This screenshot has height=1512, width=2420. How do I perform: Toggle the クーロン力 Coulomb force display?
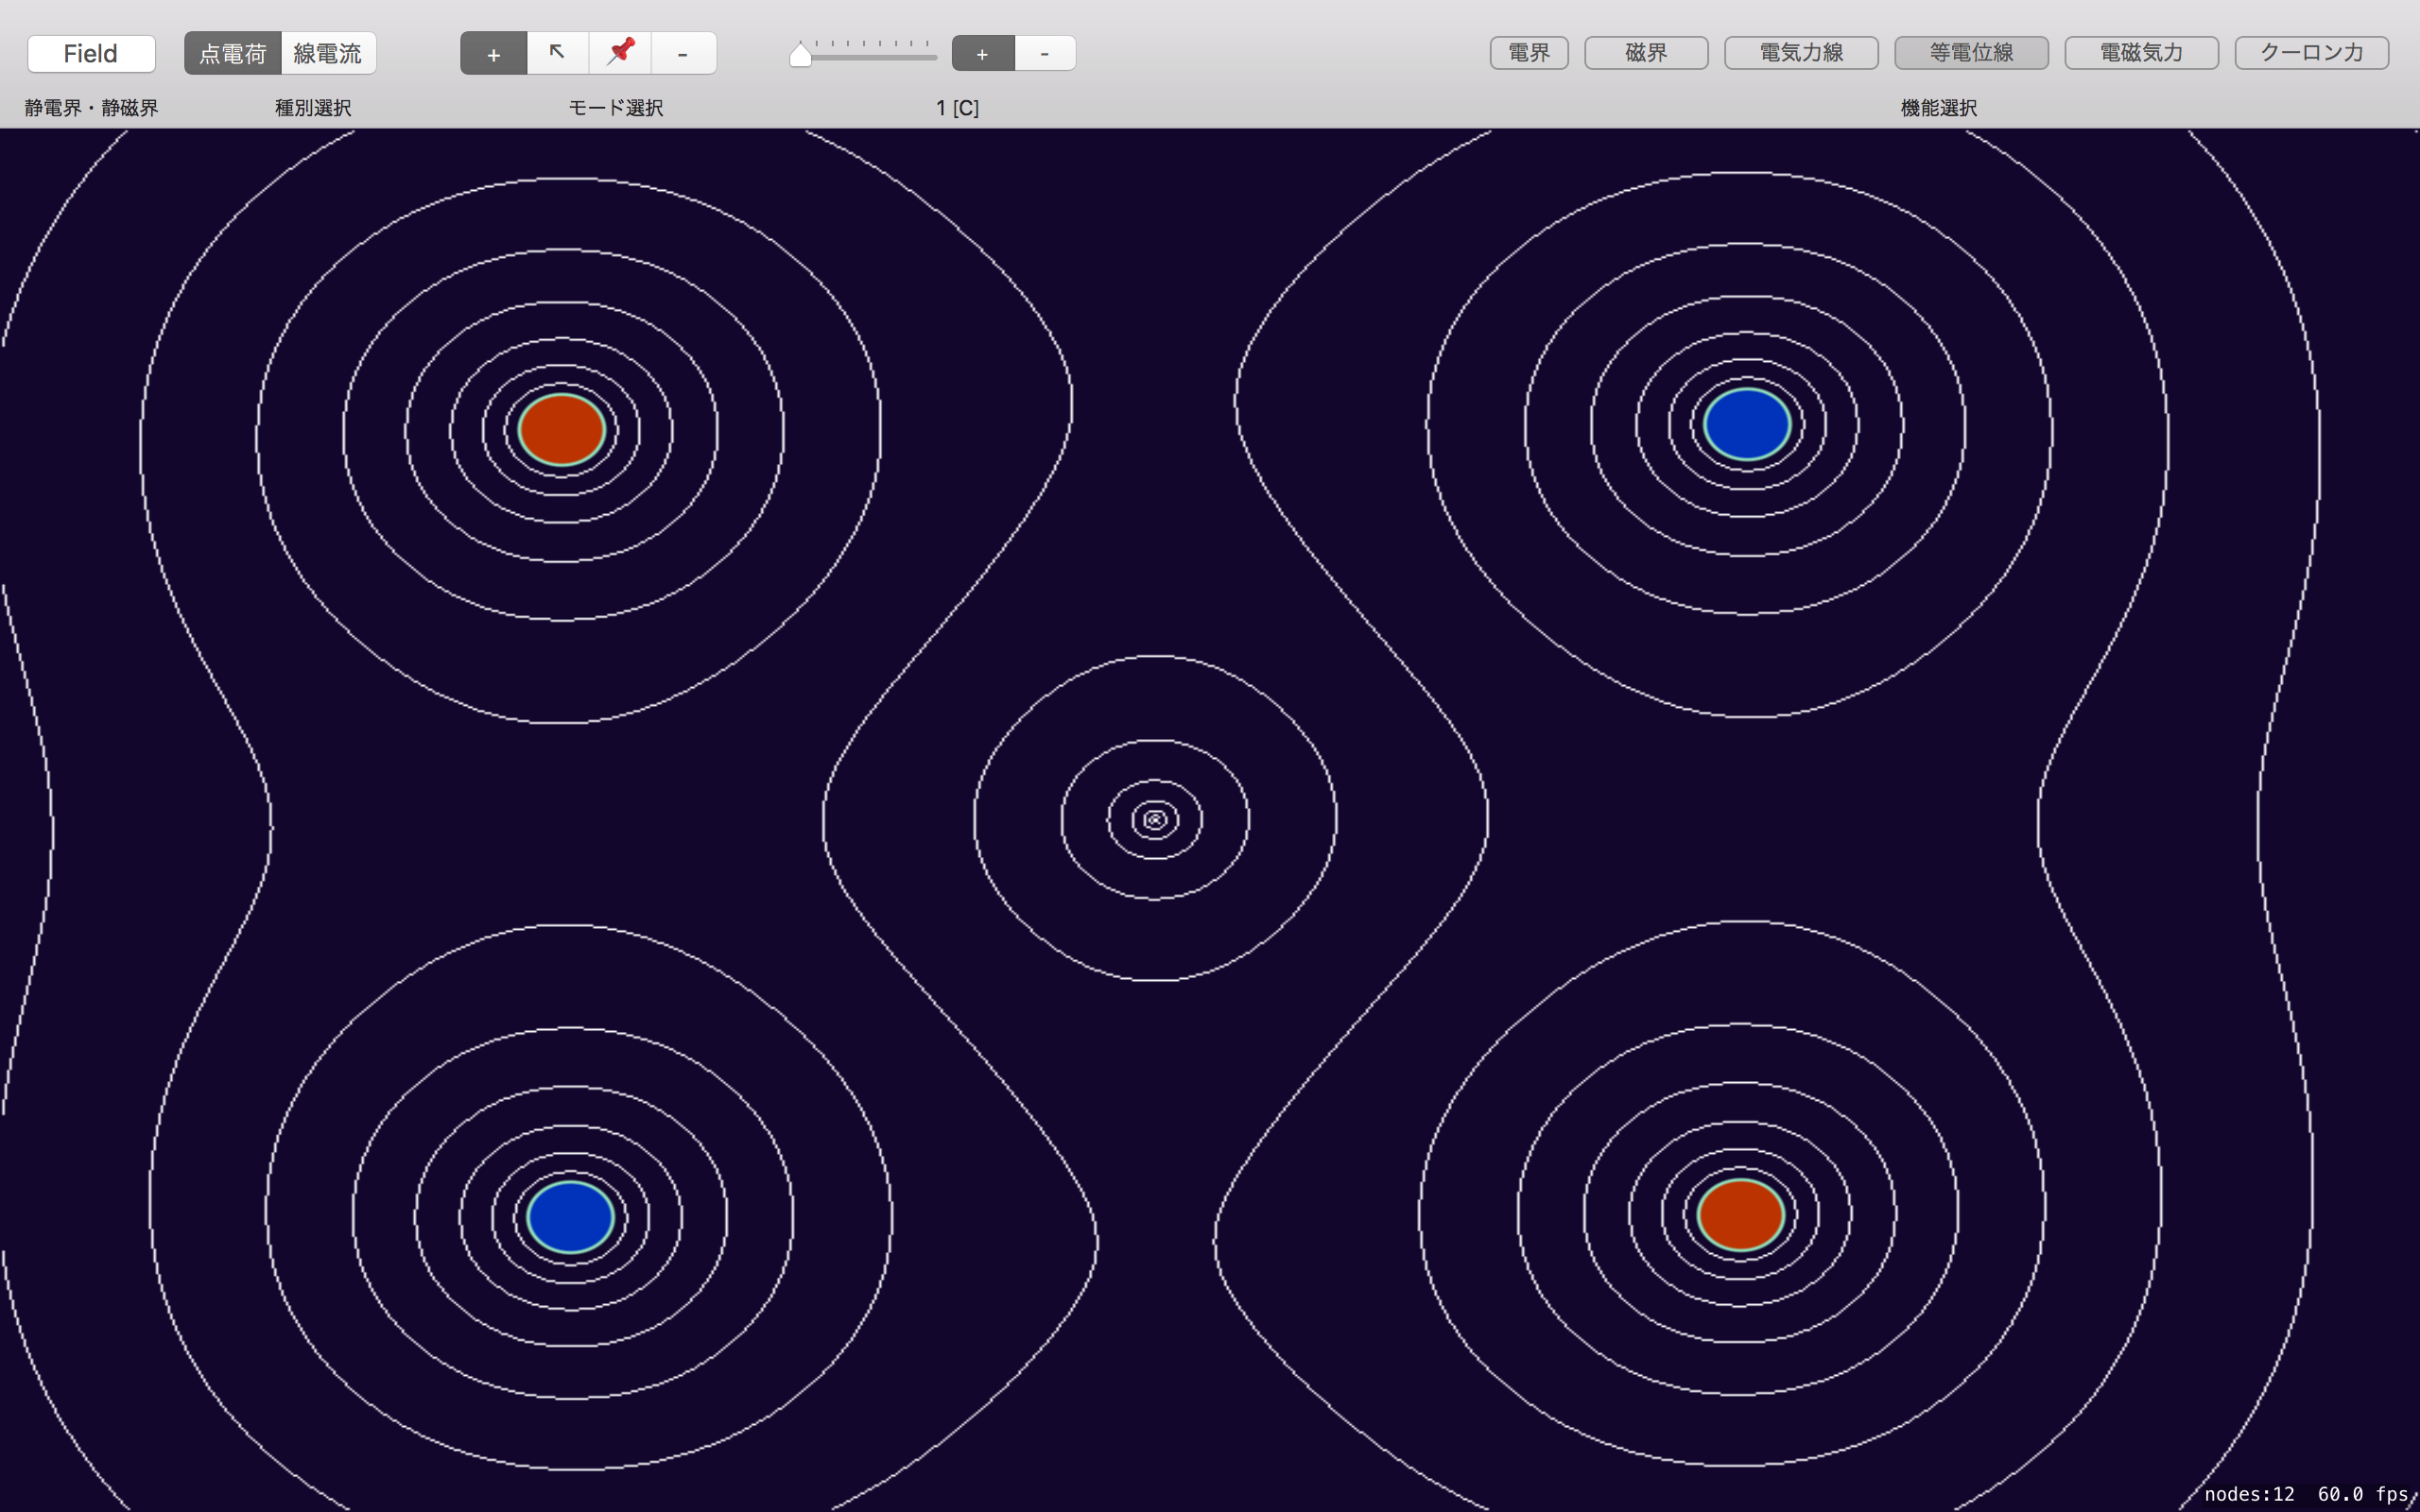pos(2311,53)
